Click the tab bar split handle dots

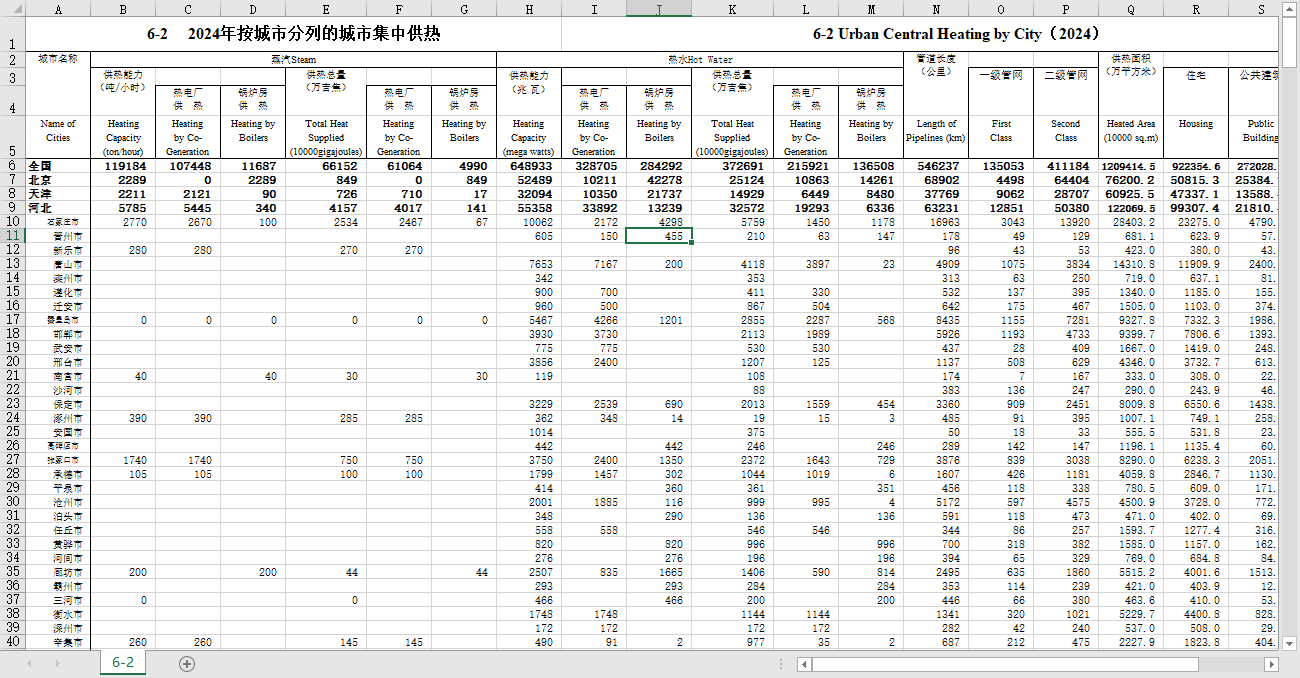point(779,664)
